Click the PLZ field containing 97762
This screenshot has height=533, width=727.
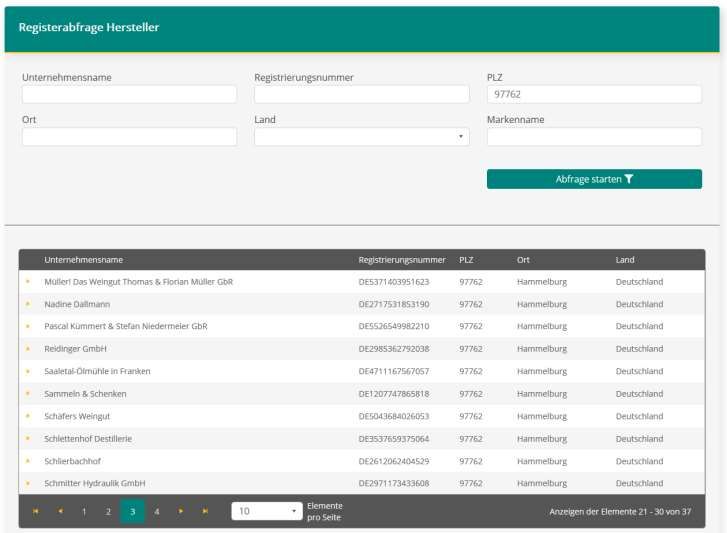click(594, 94)
